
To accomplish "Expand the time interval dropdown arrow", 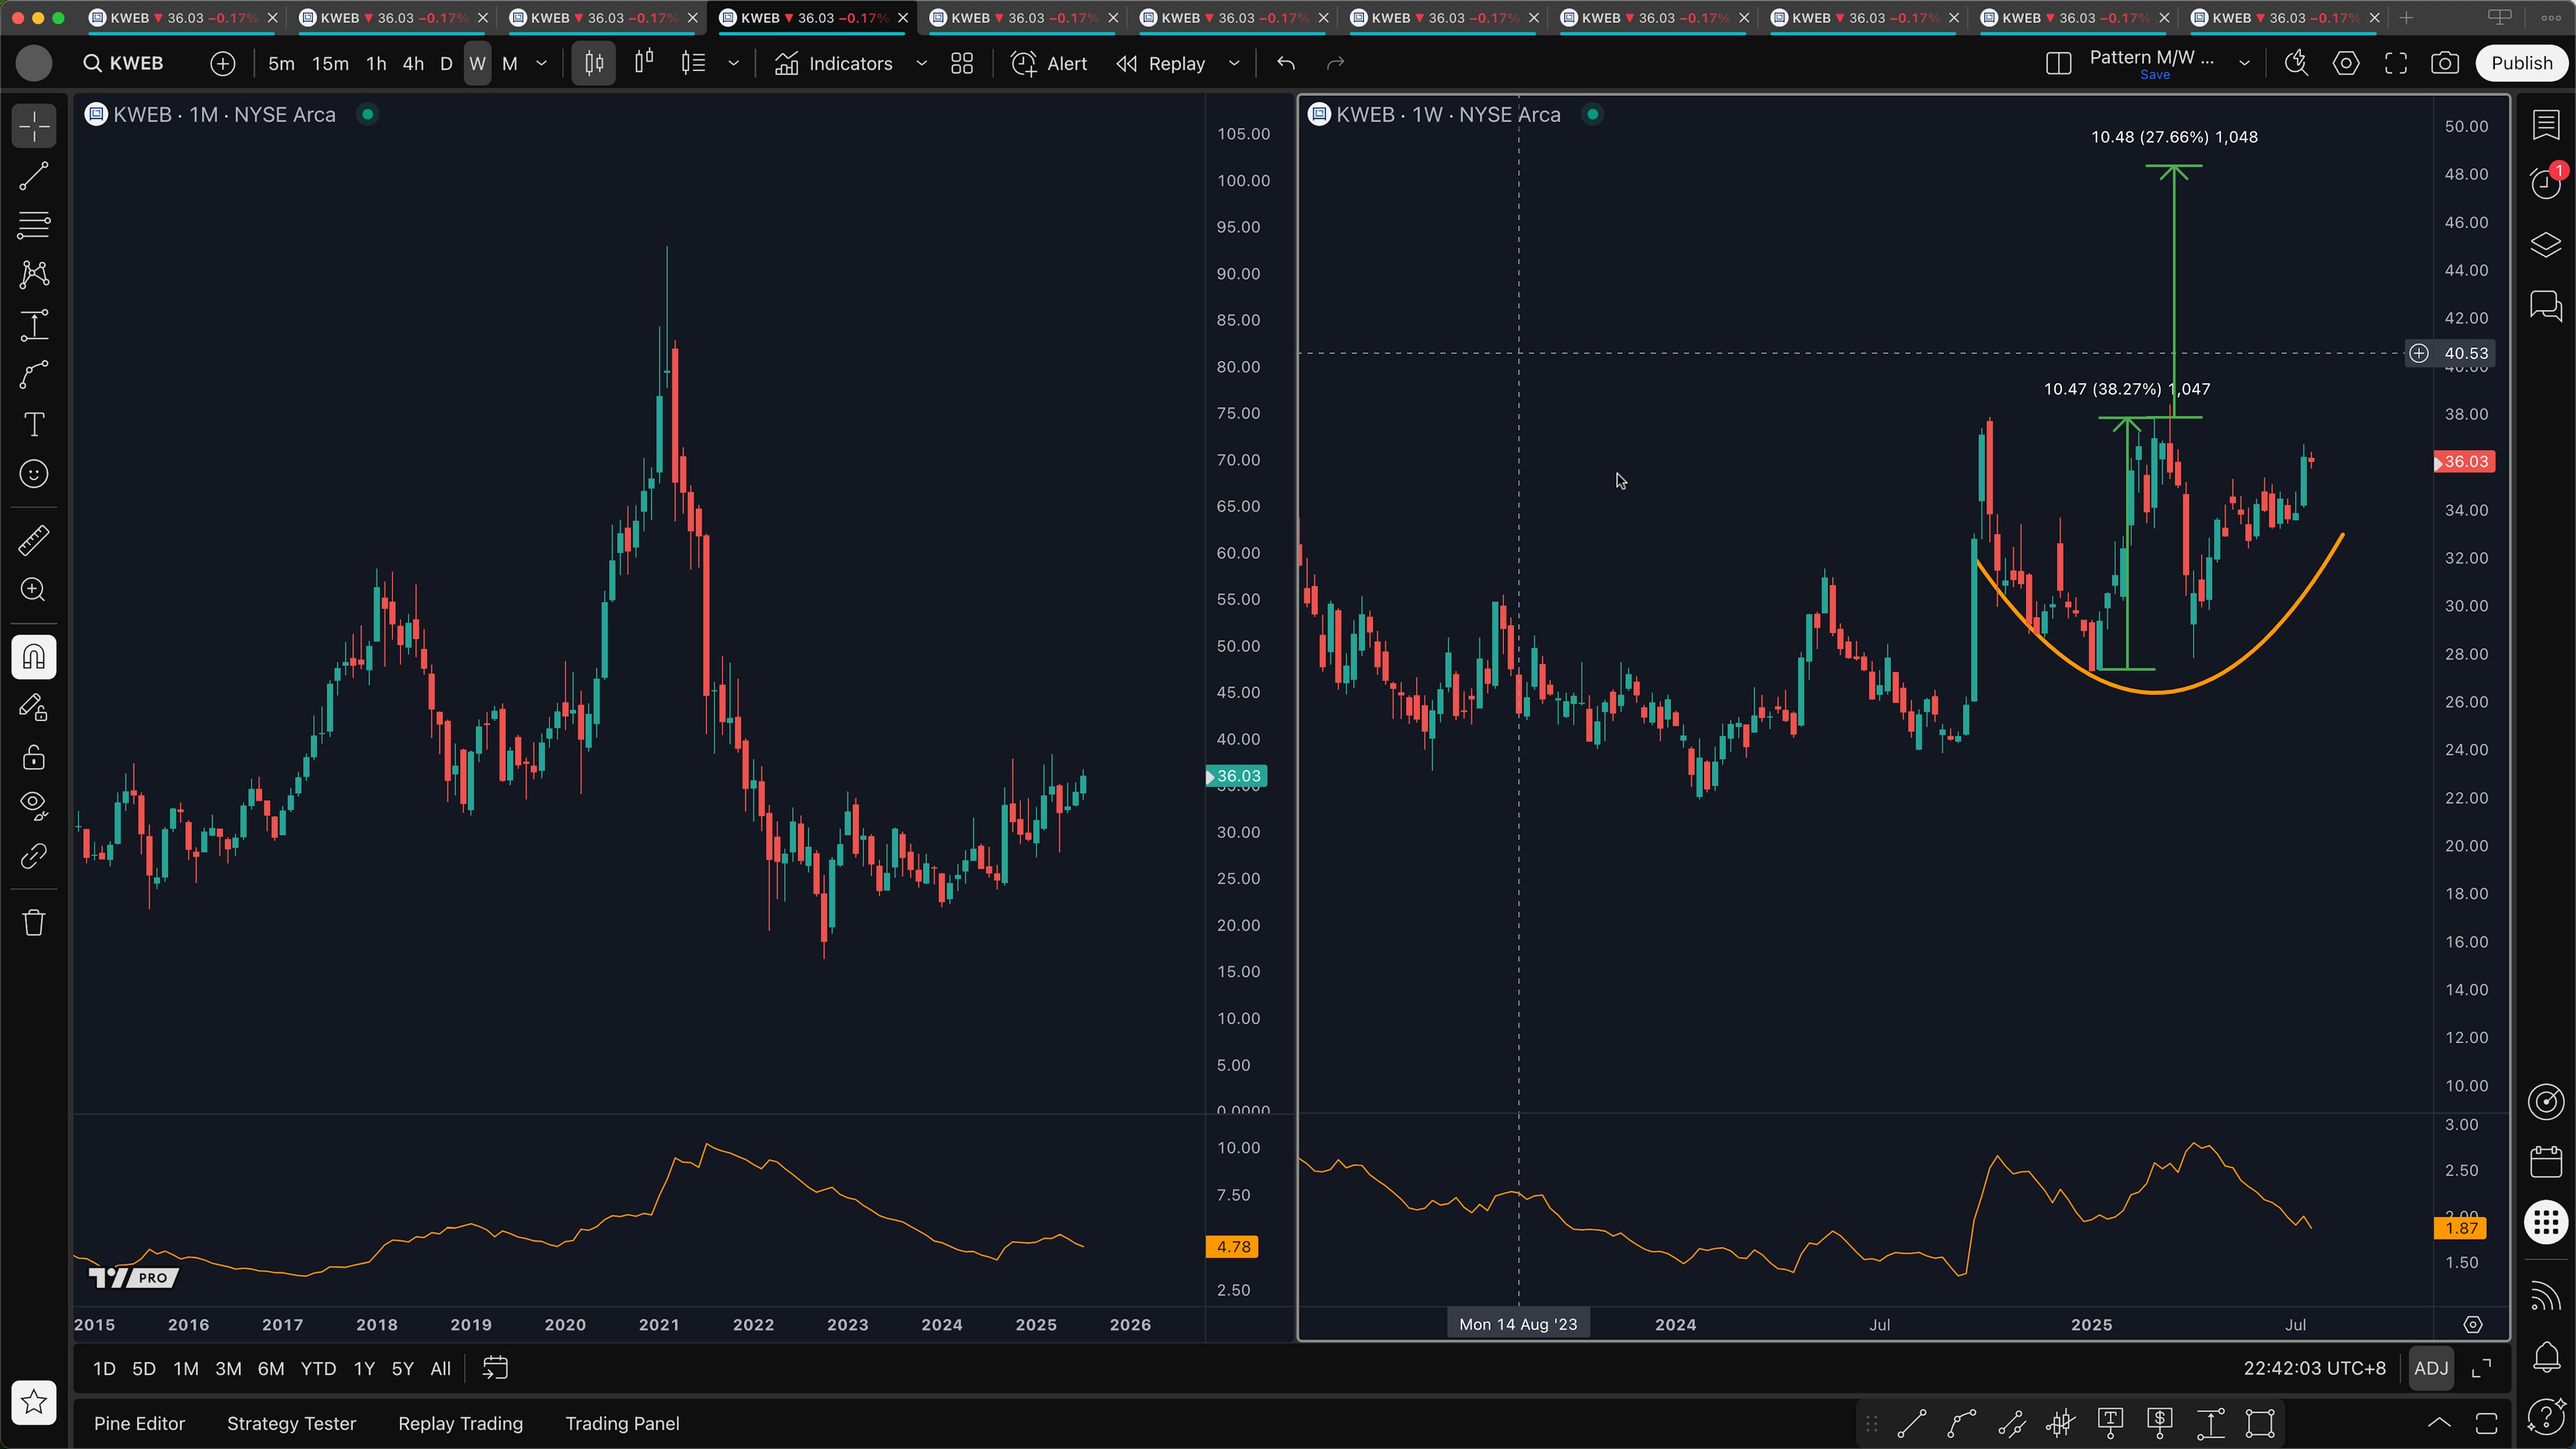I will (542, 63).
